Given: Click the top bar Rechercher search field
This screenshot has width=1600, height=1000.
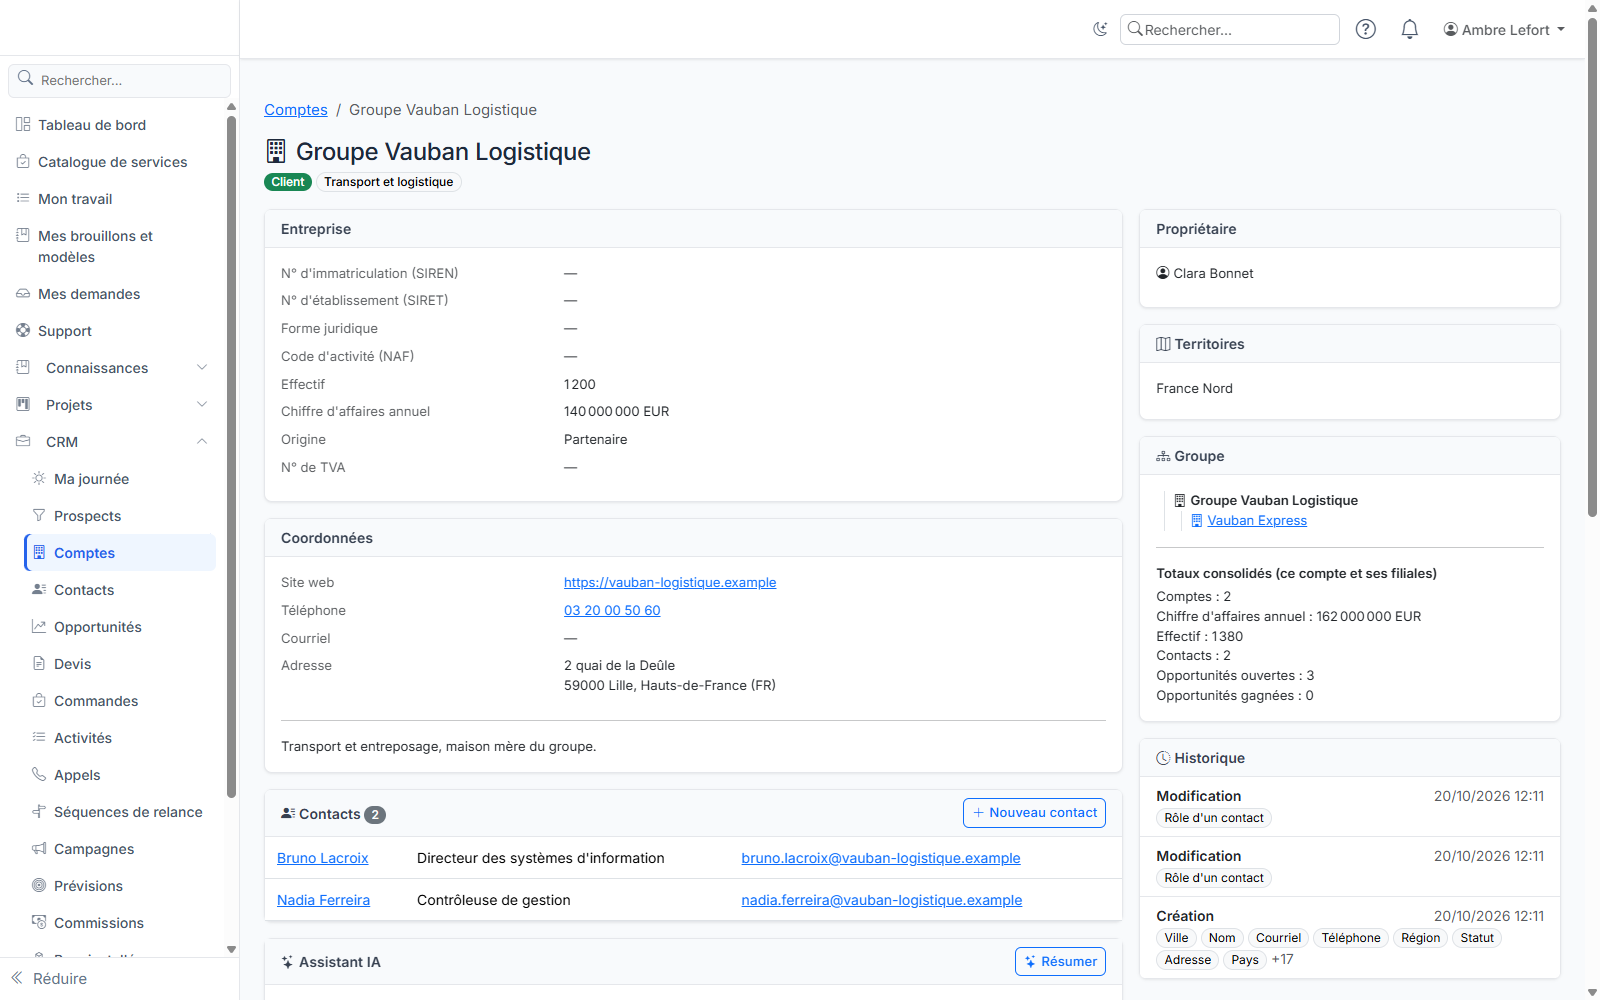Looking at the screenshot, I should [x=1230, y=30].
